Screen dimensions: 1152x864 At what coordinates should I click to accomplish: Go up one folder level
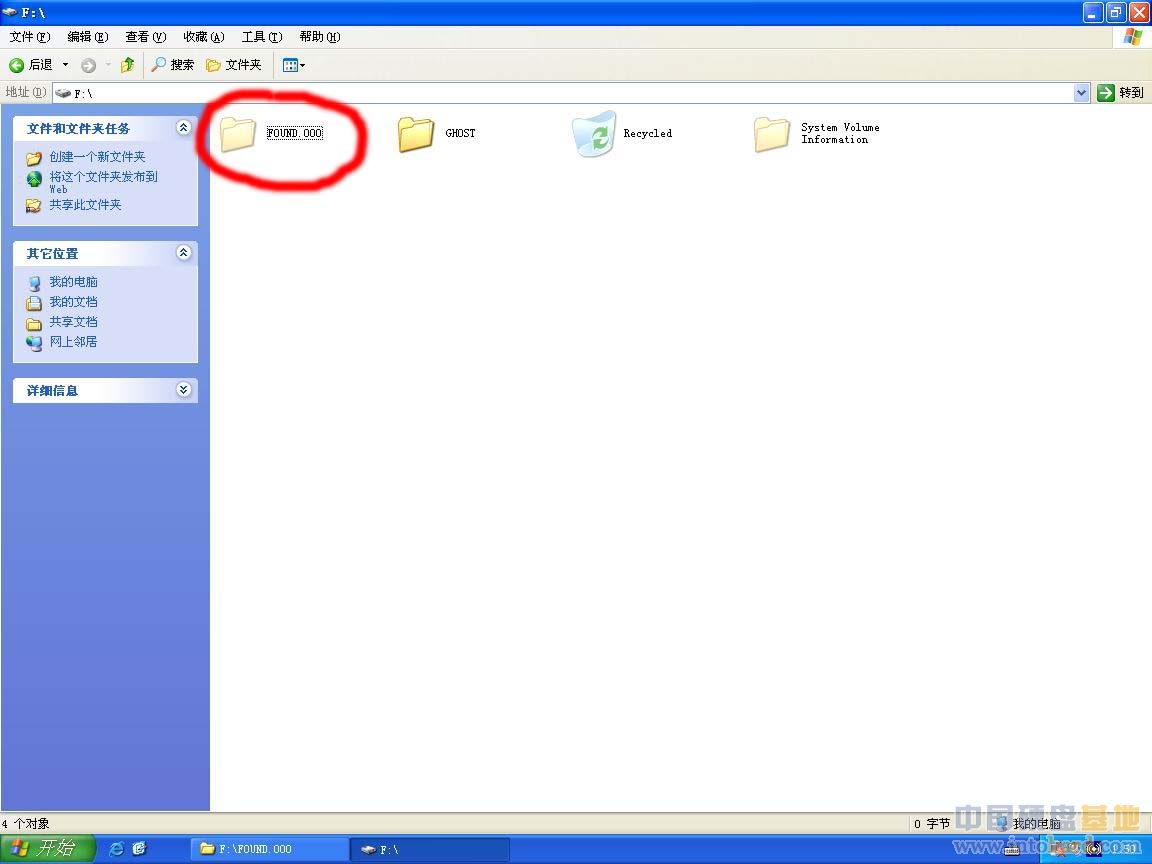(x=128, y=65)
